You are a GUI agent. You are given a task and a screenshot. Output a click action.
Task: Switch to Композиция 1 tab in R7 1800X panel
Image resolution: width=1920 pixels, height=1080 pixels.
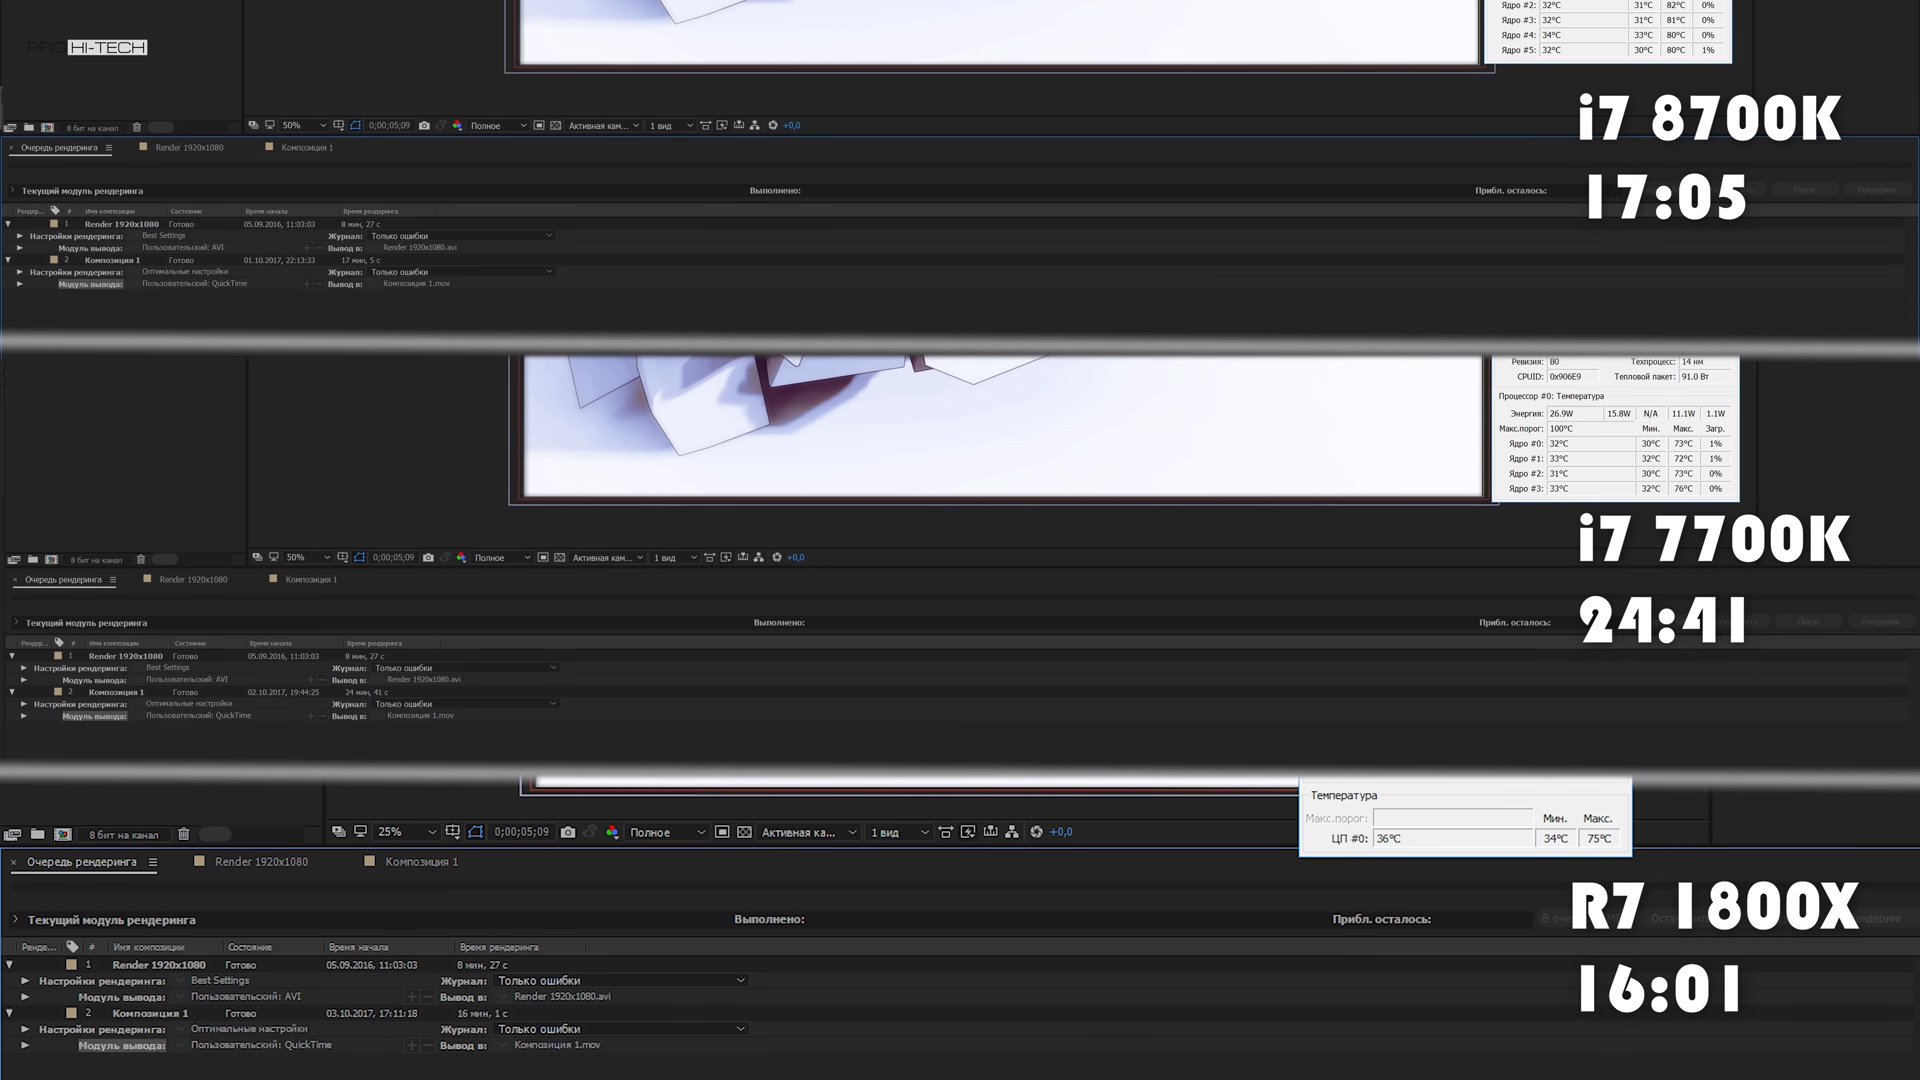tap(421, 862)
